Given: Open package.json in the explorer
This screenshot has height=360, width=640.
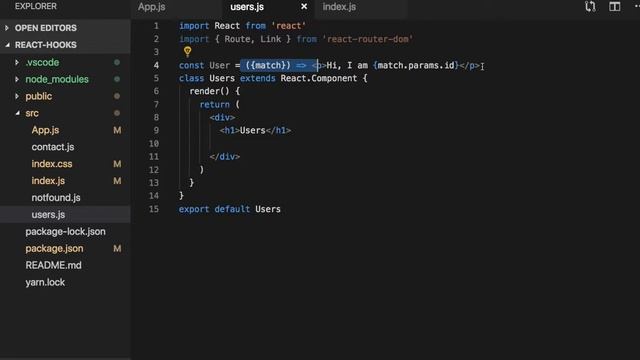Looking at the screenshot, I should tap(54, 249).
